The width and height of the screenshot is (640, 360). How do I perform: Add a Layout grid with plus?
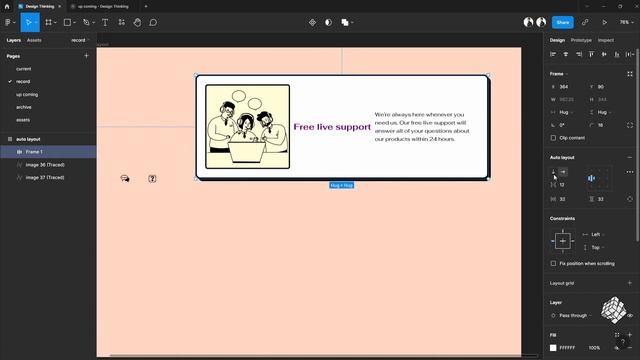[629, 283]
